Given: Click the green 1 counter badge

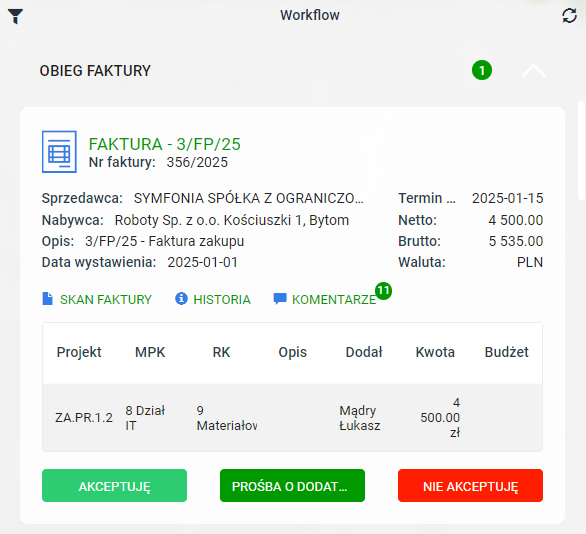Looking at the screenshot, I should pyautogui.click(x=482, y=70).
